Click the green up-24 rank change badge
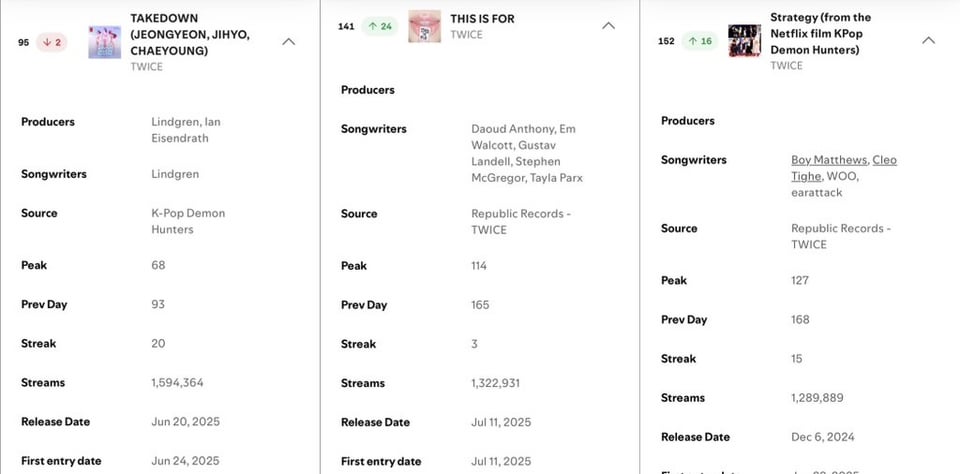The image size is (960, 474). pyautogui.click(x=378, y=26)
